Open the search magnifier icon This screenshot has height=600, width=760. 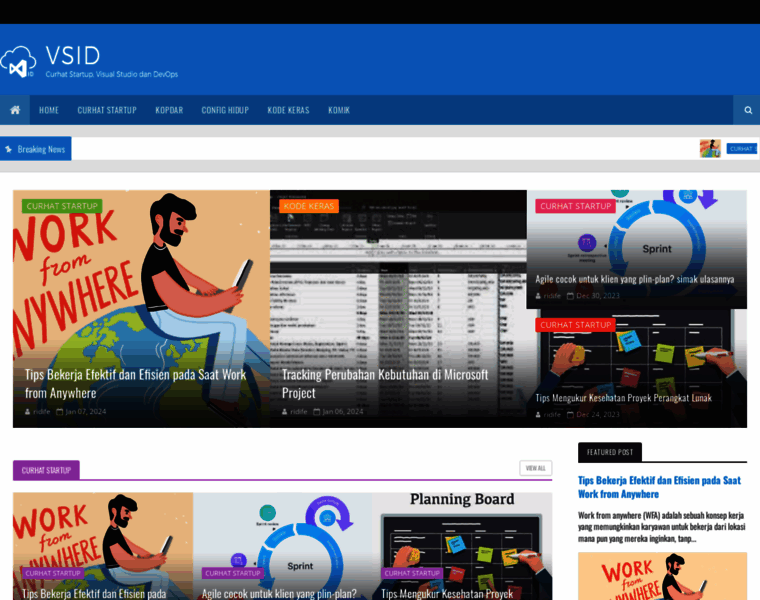tap(748, 110)
